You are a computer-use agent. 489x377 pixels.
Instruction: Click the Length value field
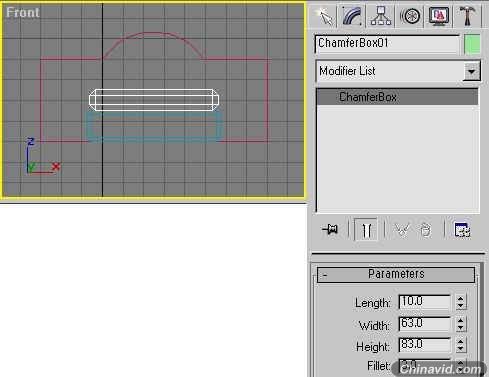coord(425,302)
